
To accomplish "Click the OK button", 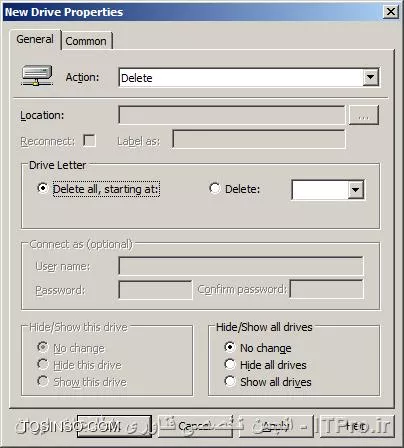I will pyautogui.click(x=114, y=426).
